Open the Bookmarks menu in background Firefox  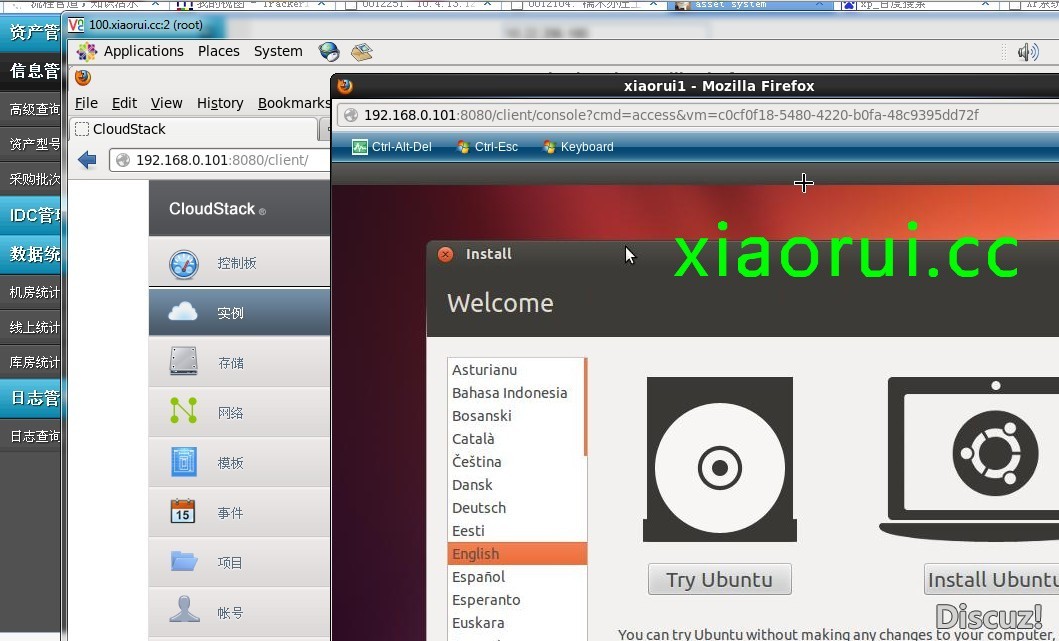(x=294, y=103)
